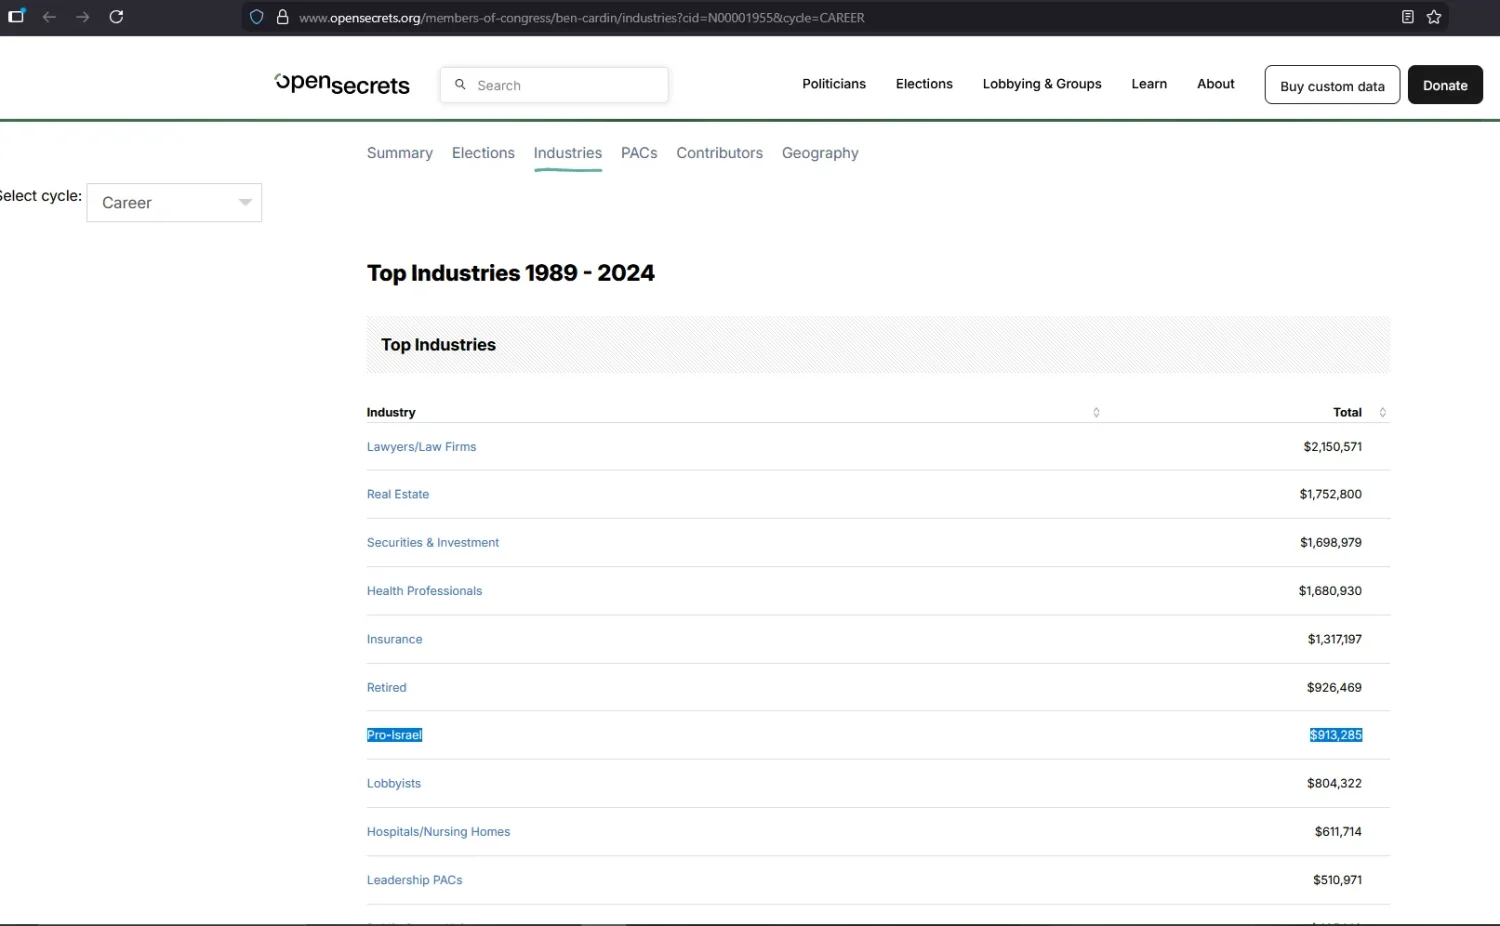Viewport: 1500px width, 926px height.
Task: Switch to the Geography tab
Action: click(820, 153)
